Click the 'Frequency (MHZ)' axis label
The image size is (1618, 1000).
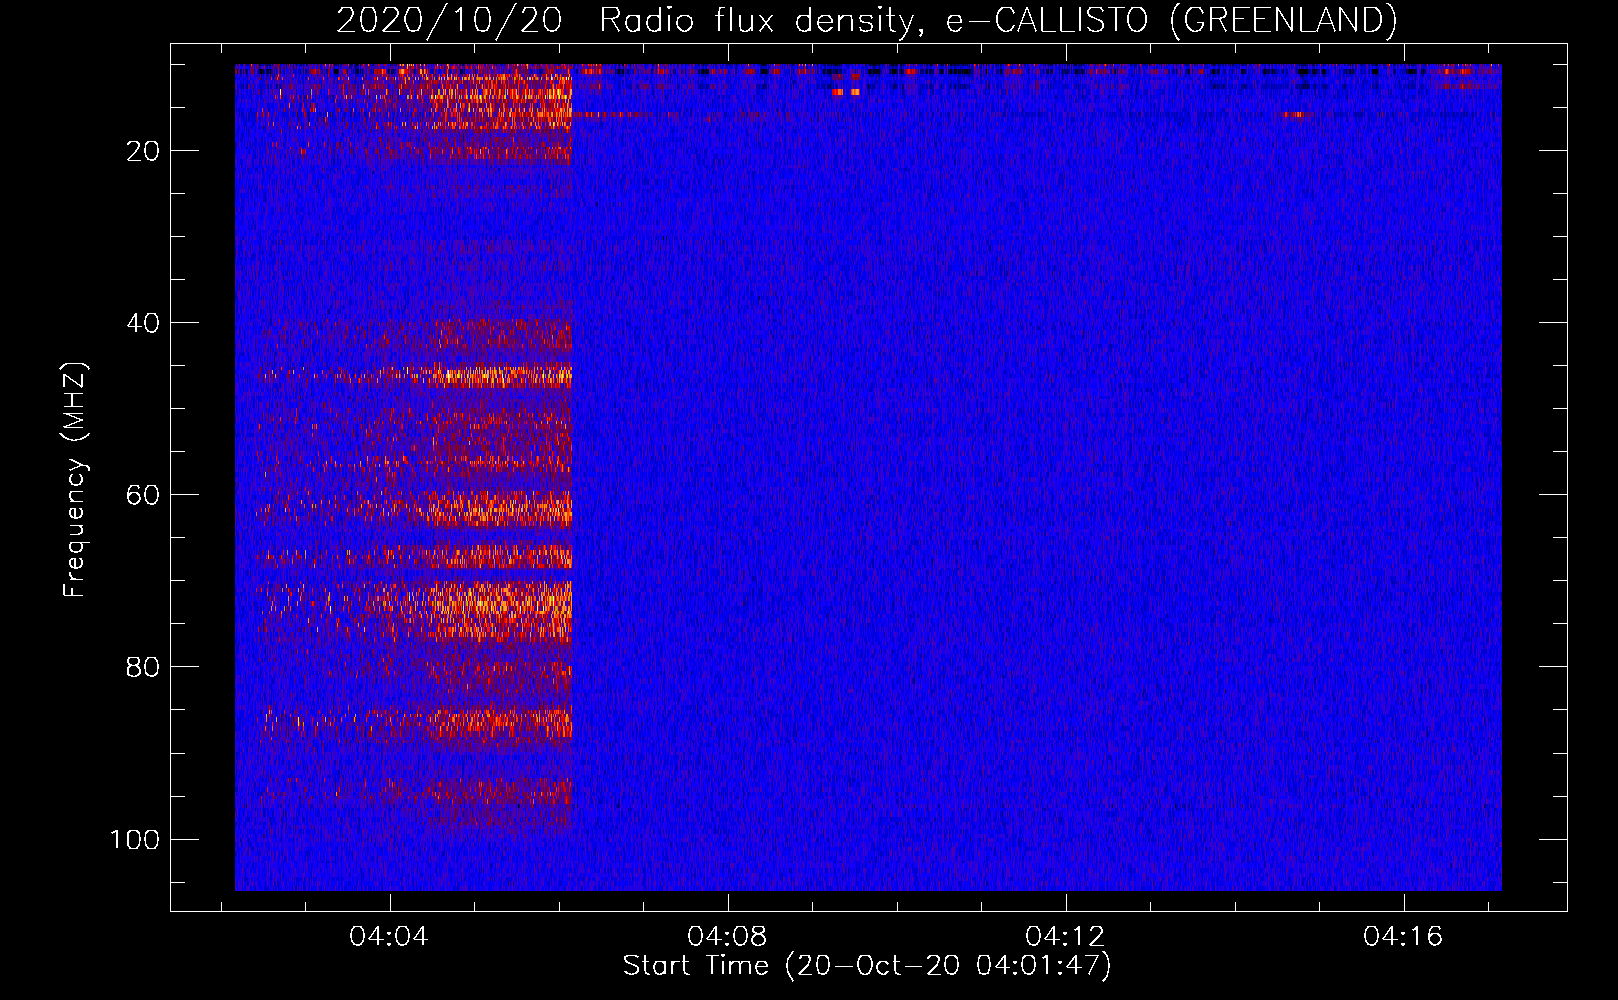point(75,480)
